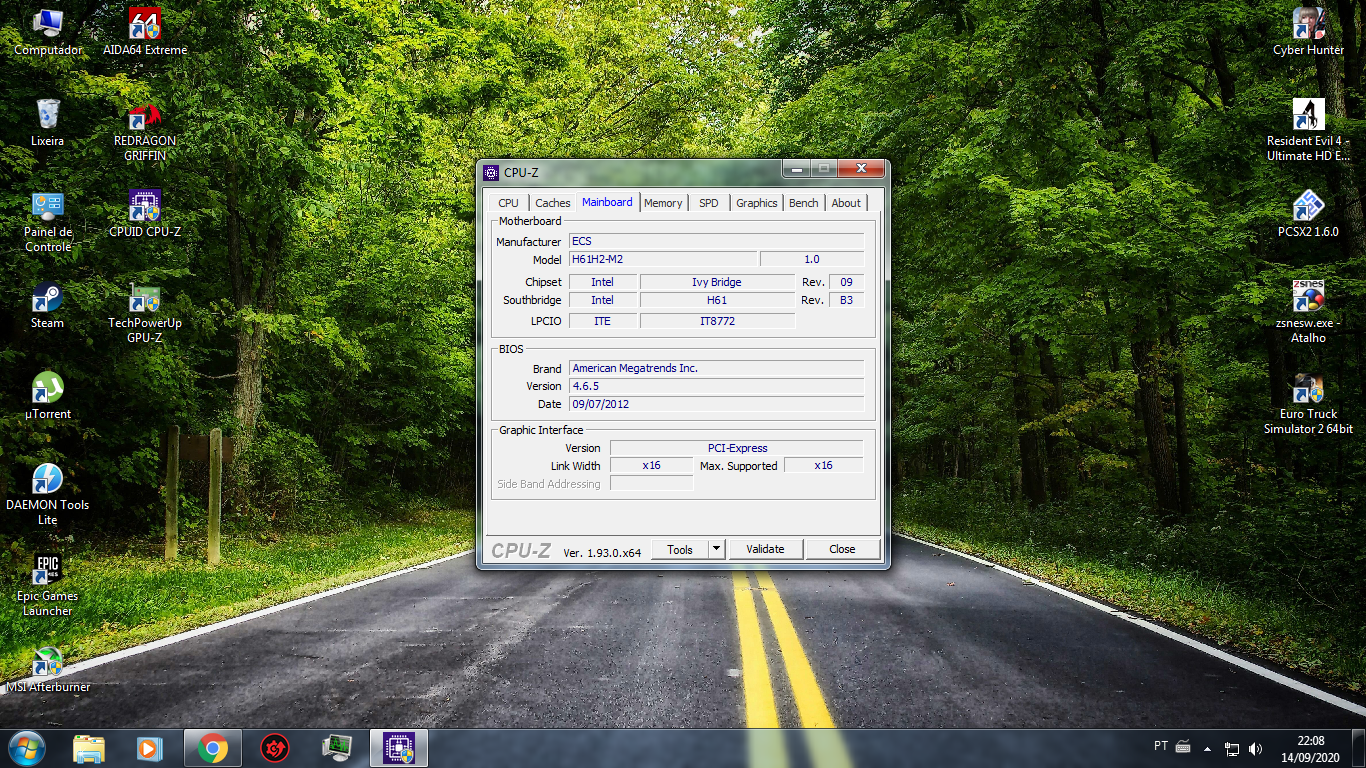Click the Validate button

click(765, 549)
